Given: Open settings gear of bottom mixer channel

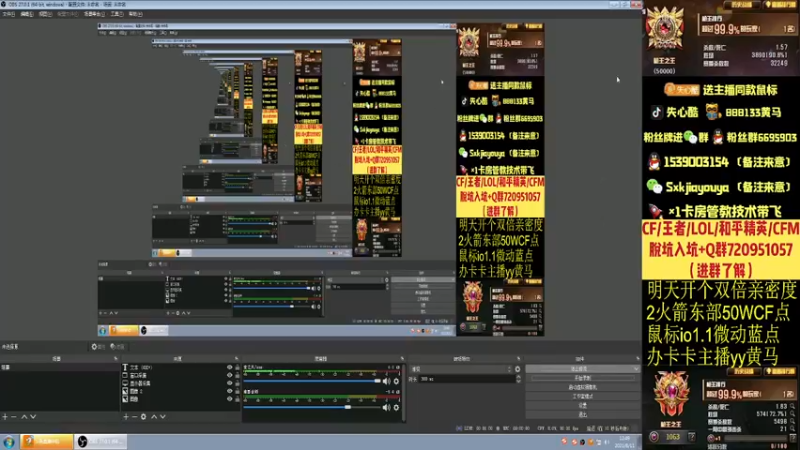Looking at the screenshot, I should [396, 407].
